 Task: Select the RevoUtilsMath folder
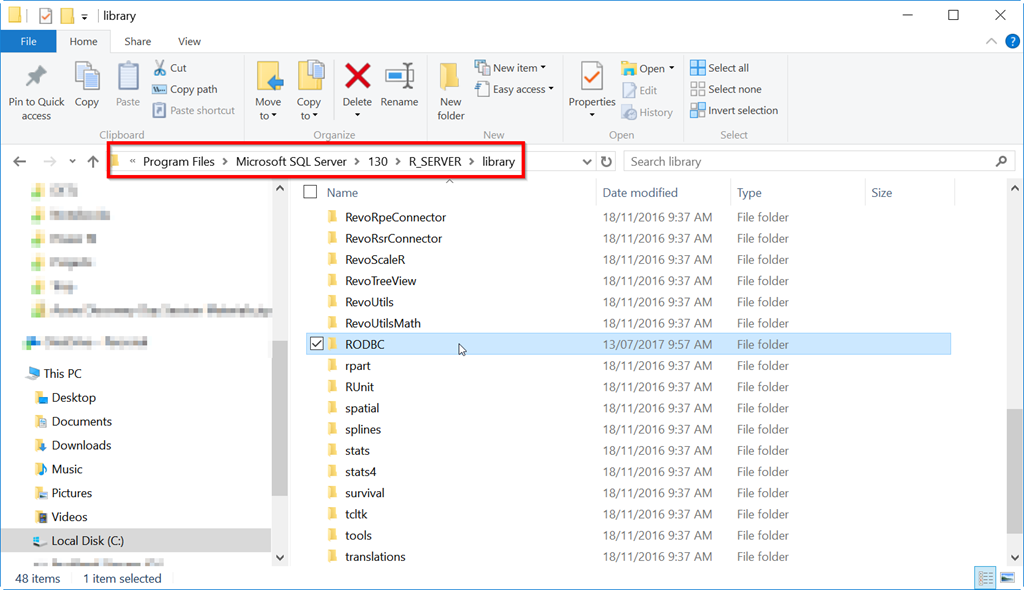point(383,323)
